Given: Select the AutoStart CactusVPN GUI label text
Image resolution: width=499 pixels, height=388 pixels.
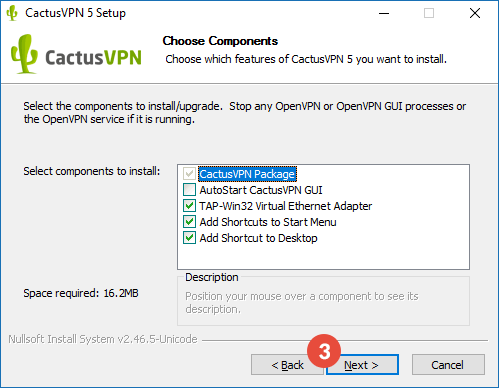Looking at the screenshot, I should (261, 190).
